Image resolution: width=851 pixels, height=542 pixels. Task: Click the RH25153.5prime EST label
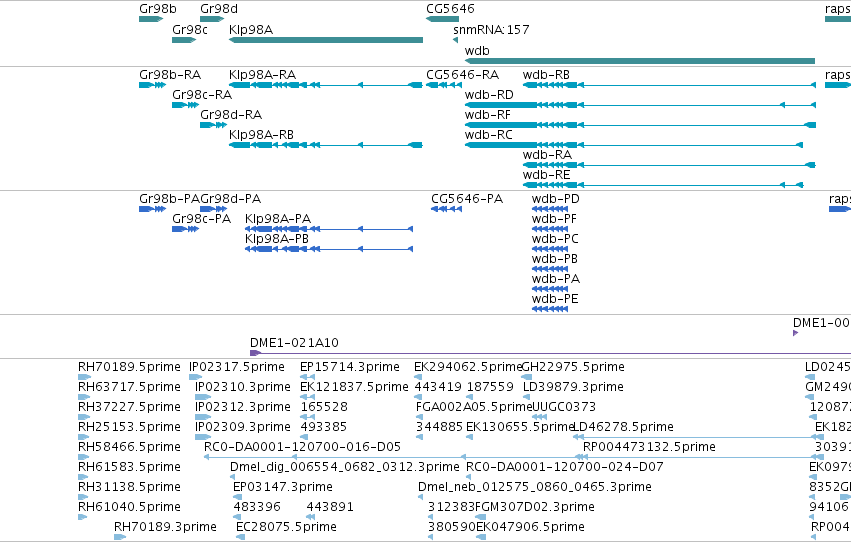coord(129,427)
